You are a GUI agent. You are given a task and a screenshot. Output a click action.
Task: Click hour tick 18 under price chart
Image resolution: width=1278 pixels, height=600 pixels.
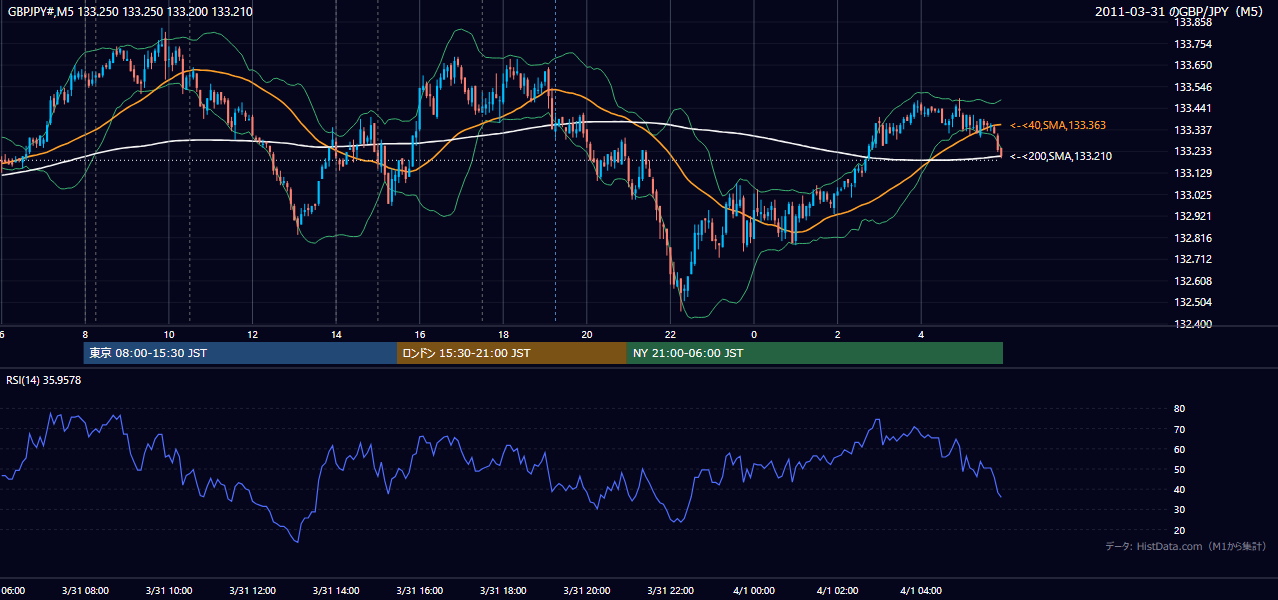[504, 334]
